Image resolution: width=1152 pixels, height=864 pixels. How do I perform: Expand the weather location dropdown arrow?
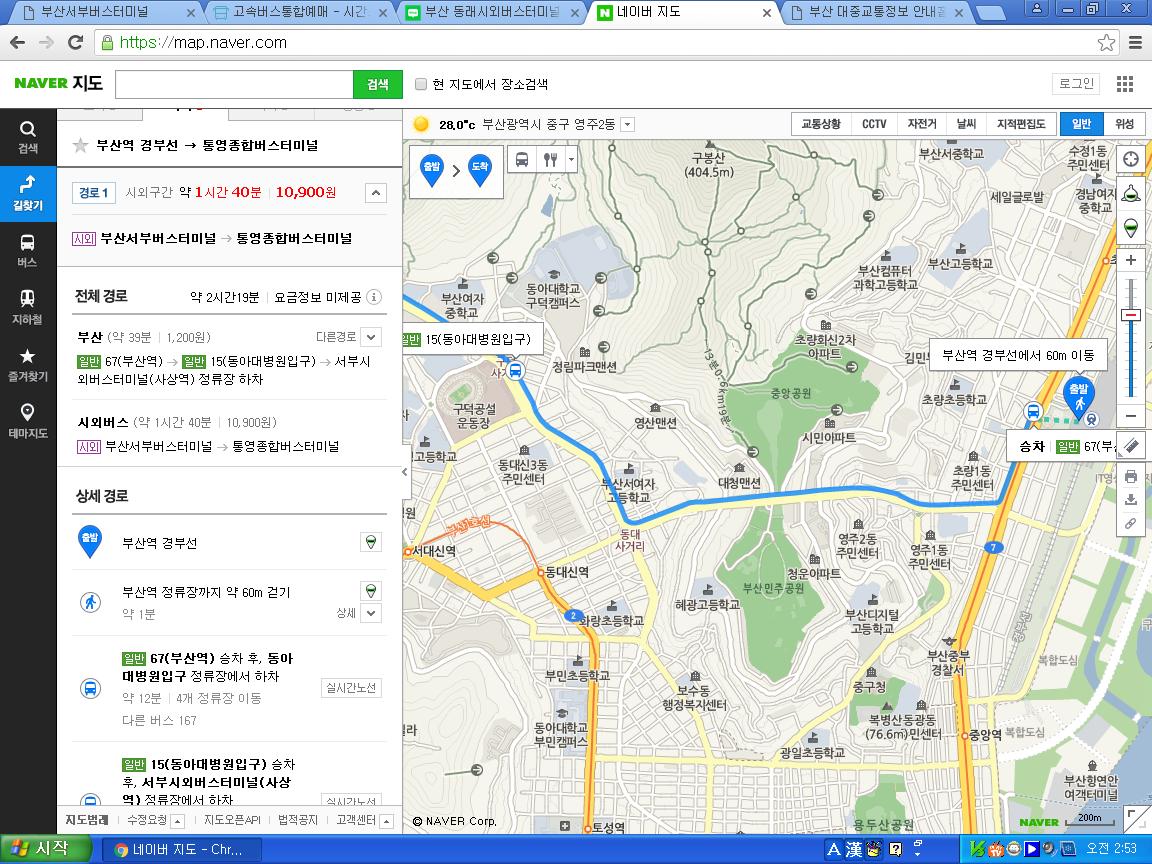[627, 125]
